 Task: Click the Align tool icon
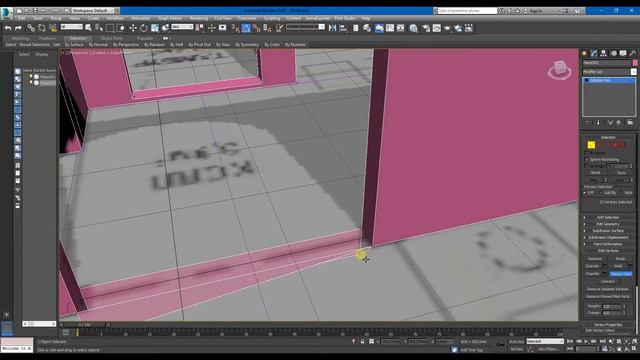point(343,28)
